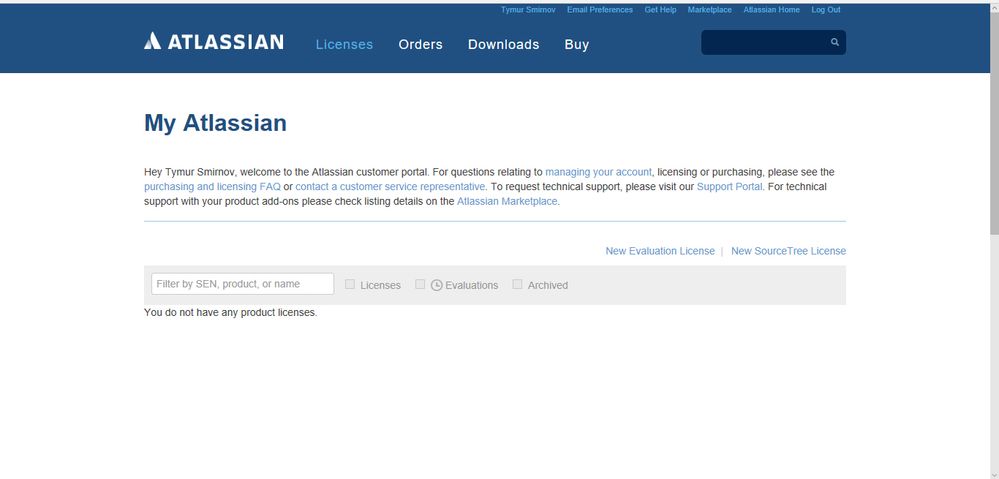Create a New Evaluation License
The width and height of the screenshot is (999, 479).
coord(660,251)
